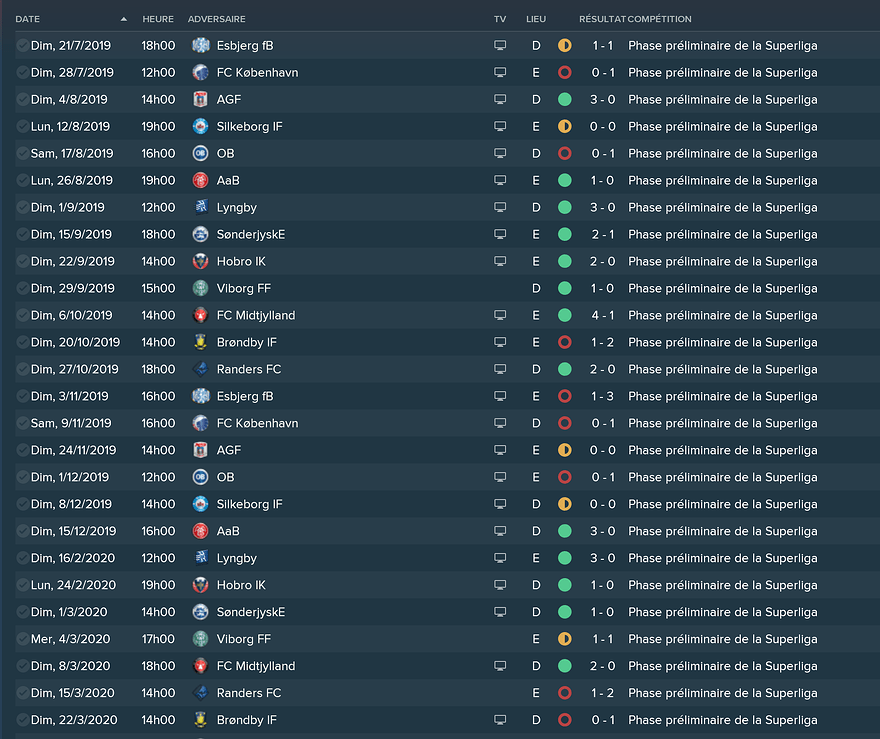Click the TV broadcast icon for the OB match on 17/8/2019

[500, 153]
